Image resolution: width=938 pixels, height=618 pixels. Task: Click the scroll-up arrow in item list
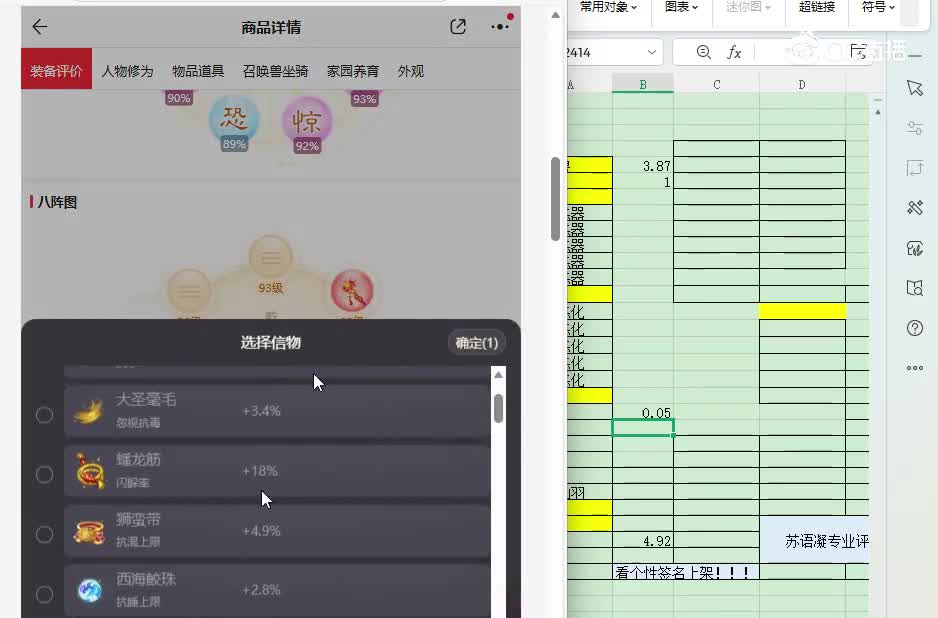(x=498, y=375)
